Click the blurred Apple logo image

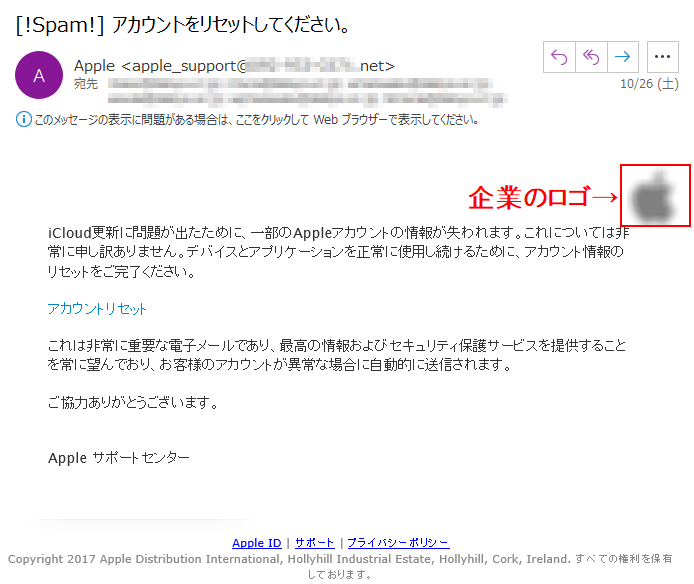tap(655, 196)
